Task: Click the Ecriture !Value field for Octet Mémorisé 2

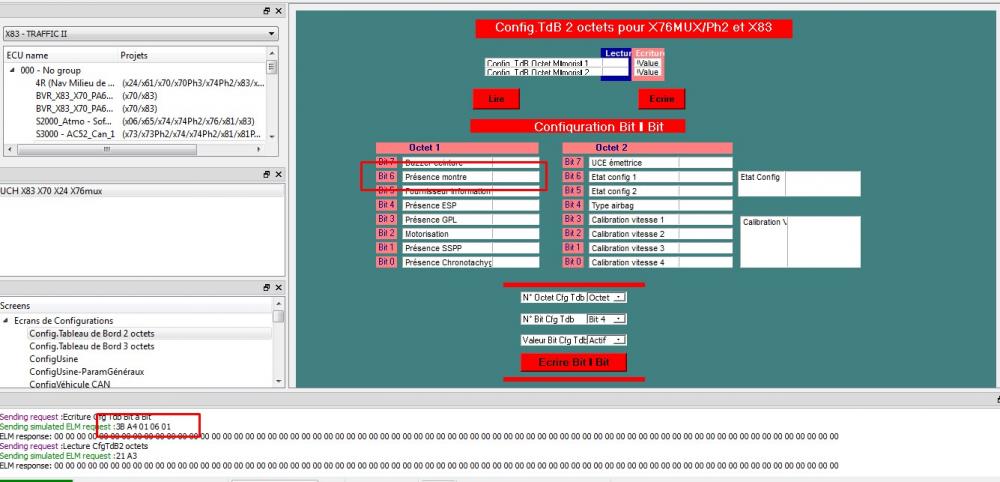Action: [x=647, y=73]
